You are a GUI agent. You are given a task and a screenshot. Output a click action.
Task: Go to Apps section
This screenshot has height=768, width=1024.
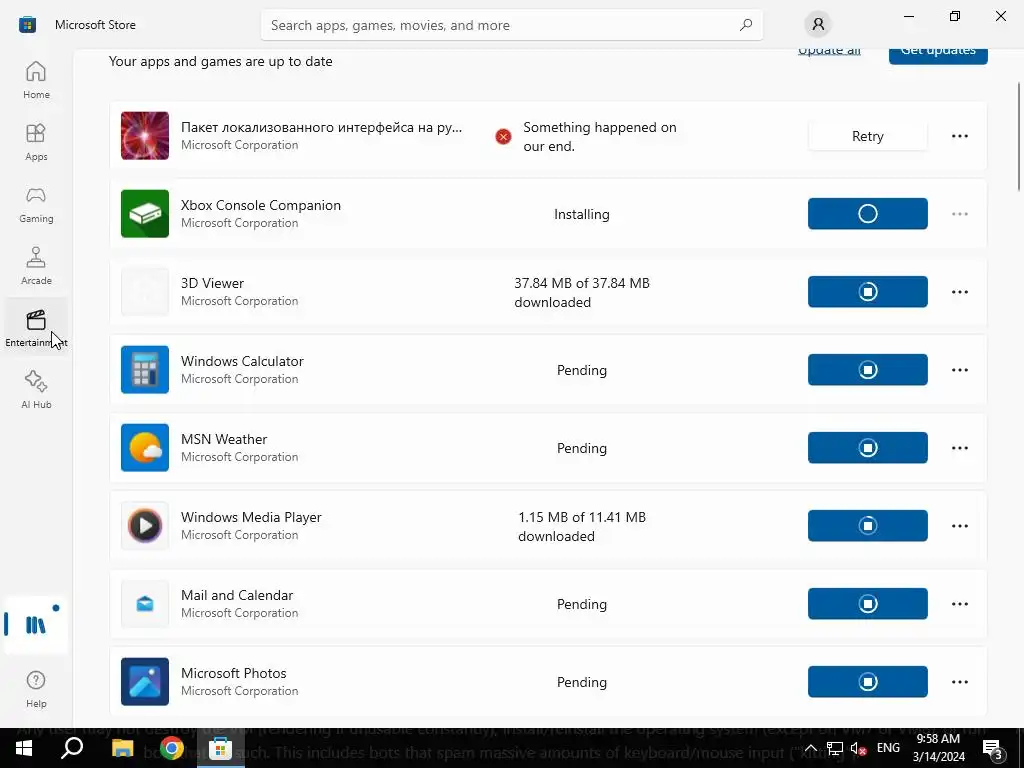(36, 142)
